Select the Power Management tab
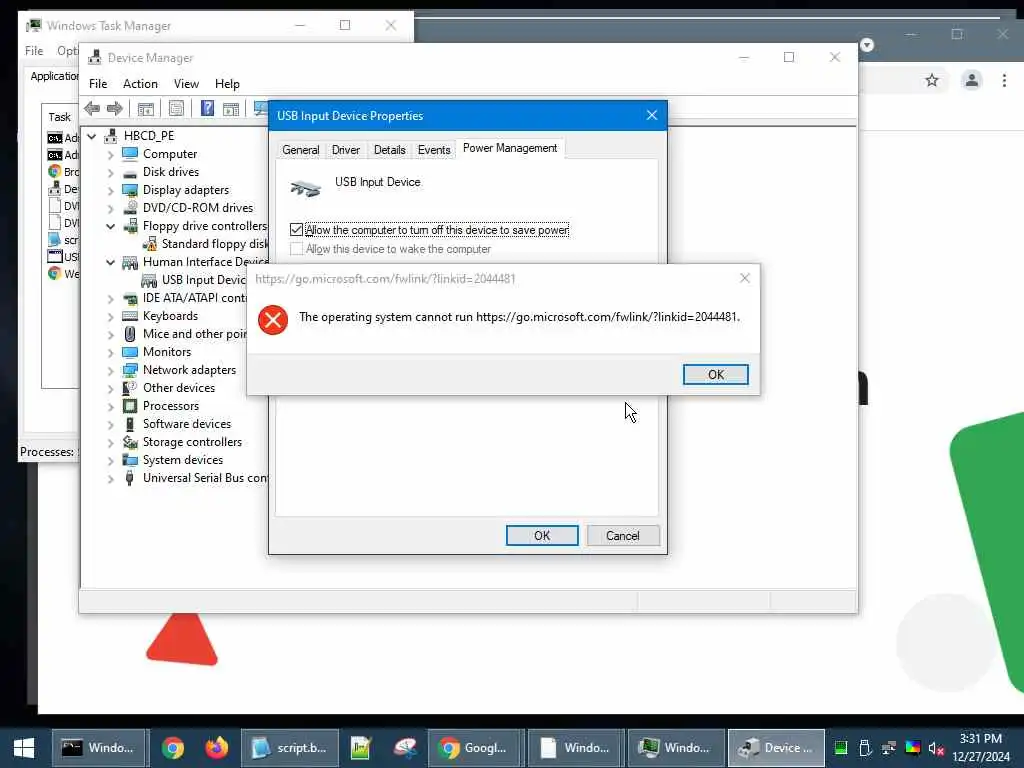1024x768 pixels. click(x=510, y=148)
